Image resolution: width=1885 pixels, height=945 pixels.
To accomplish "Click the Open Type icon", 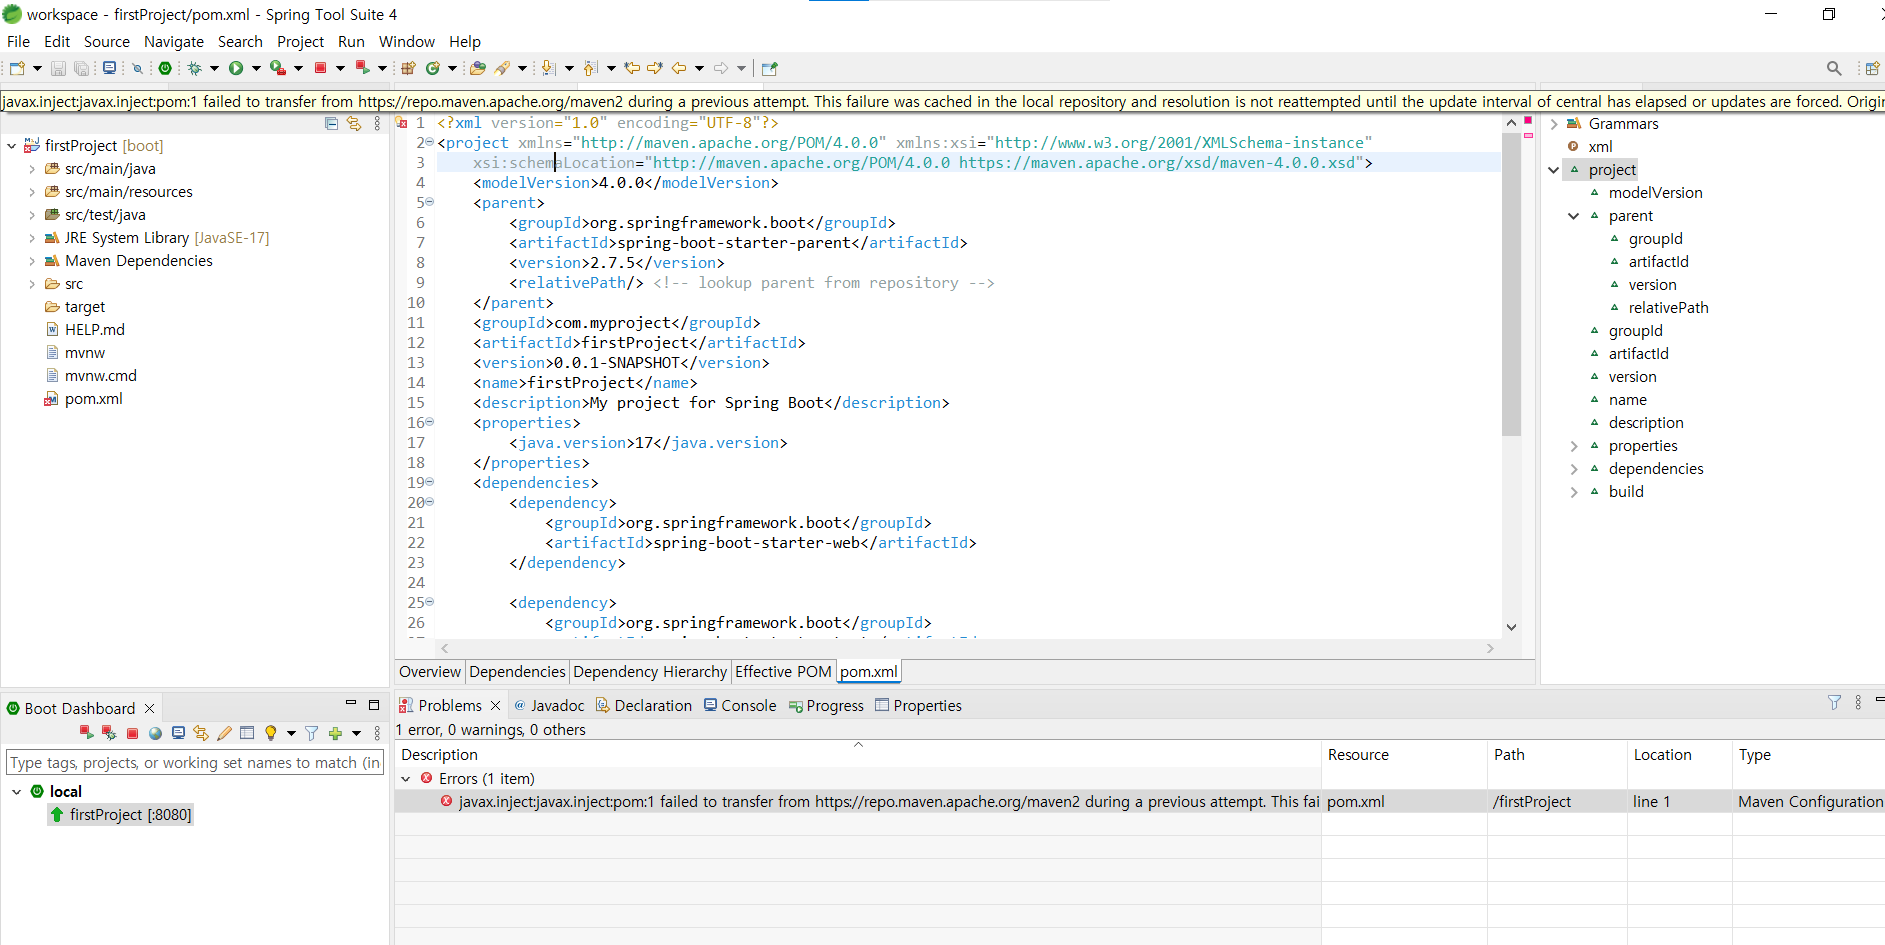I will click(x=477, y=68).
